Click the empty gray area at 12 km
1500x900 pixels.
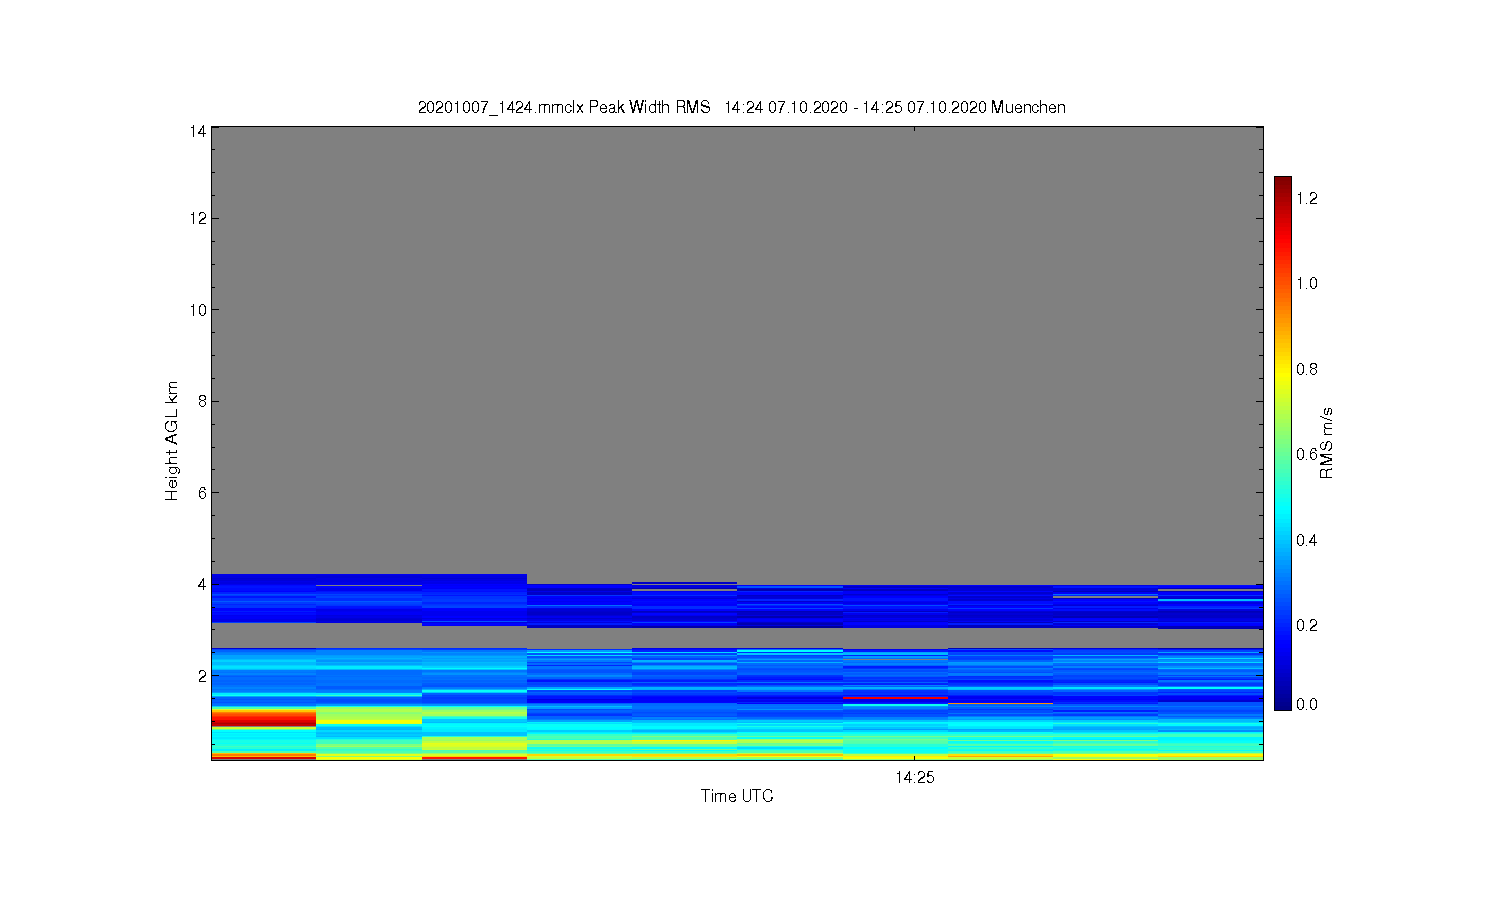click(x=737, y=218)
